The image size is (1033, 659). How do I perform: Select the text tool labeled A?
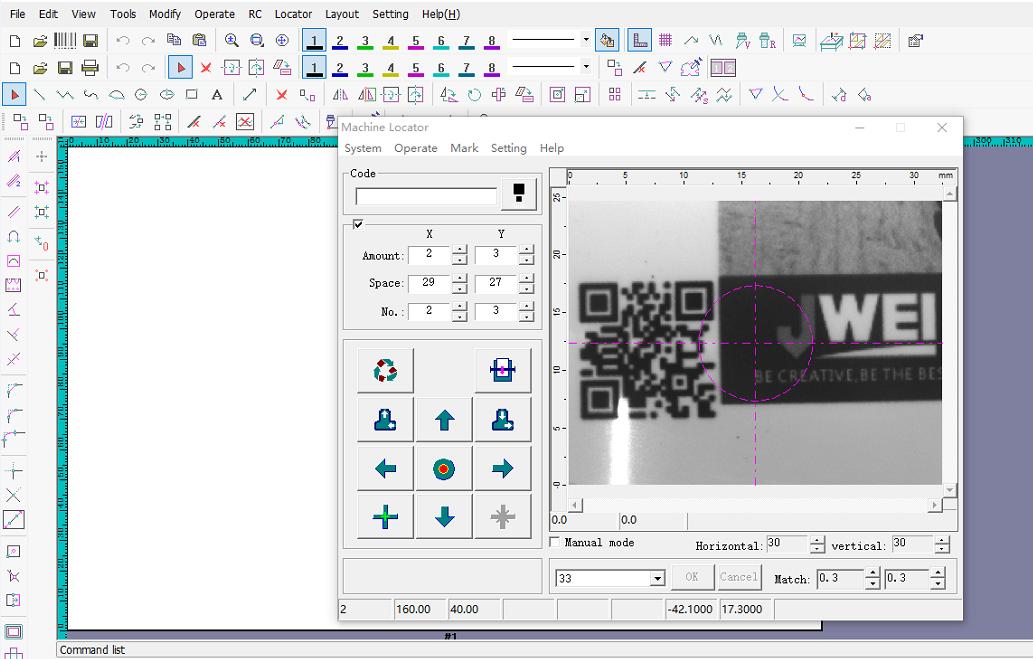coord(217,95)
